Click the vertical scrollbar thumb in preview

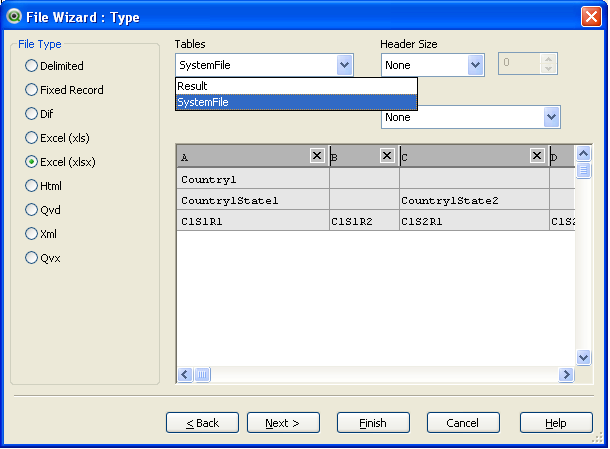coord(584,170)
